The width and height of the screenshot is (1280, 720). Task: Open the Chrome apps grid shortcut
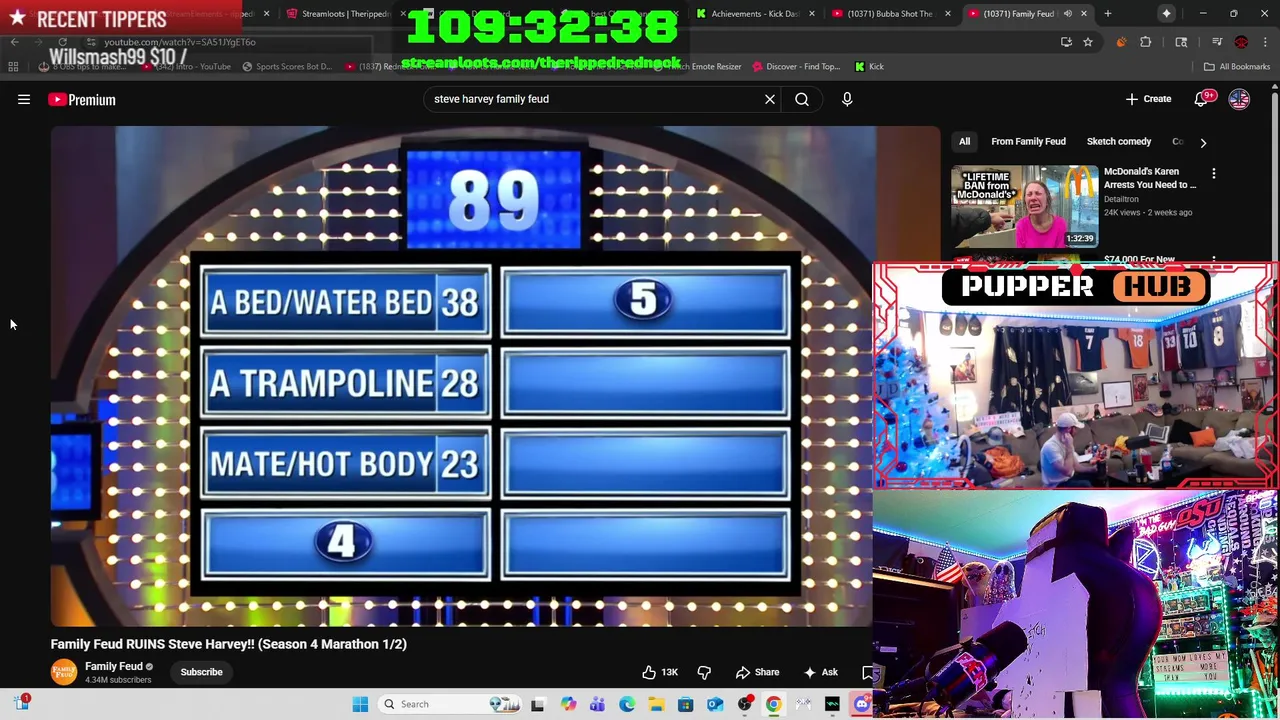tap(13, 67)
